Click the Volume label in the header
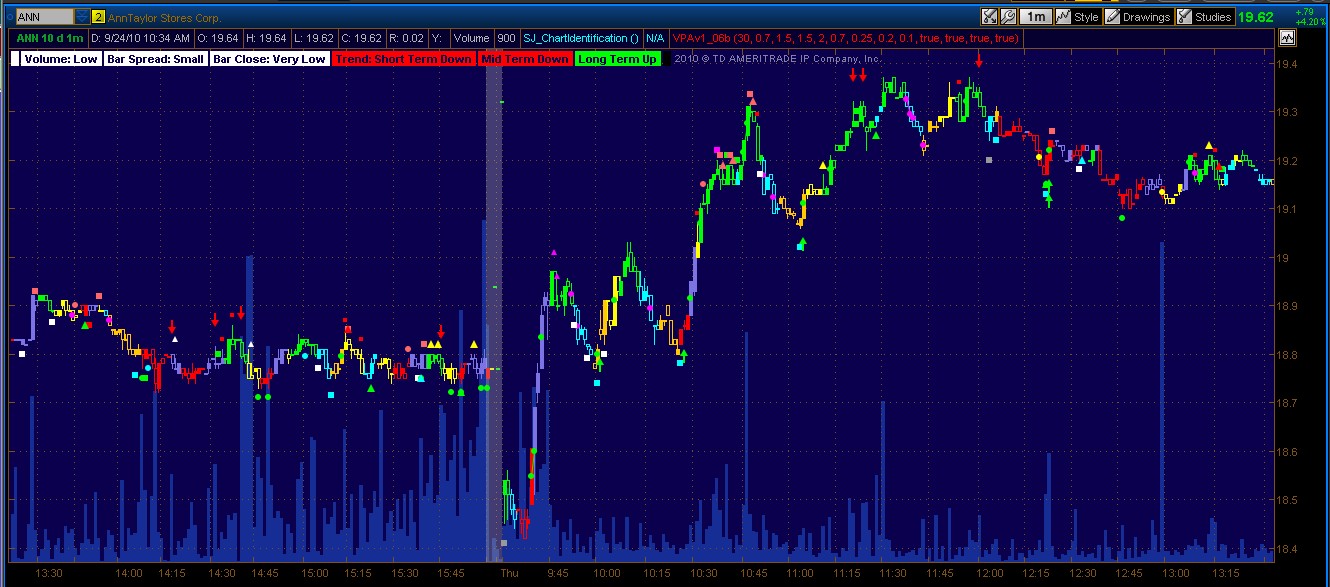Screen dimensions: 1330x587 470,38
